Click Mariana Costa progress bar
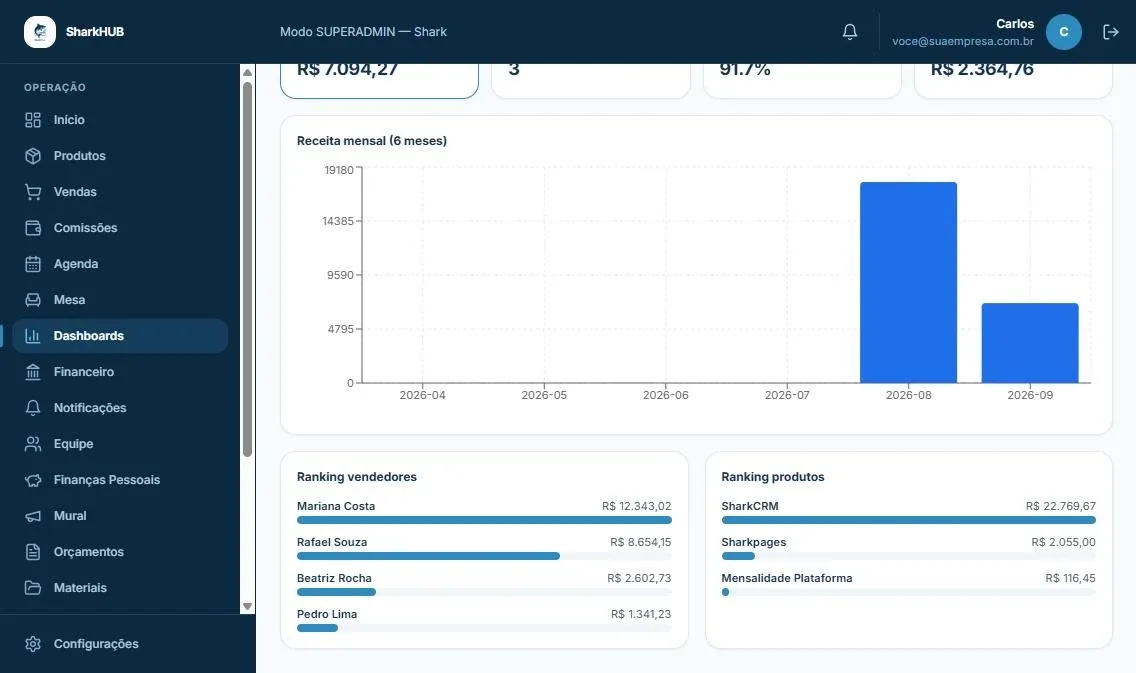Screen dimensions: 1136x673 click(x=484, y=520)
